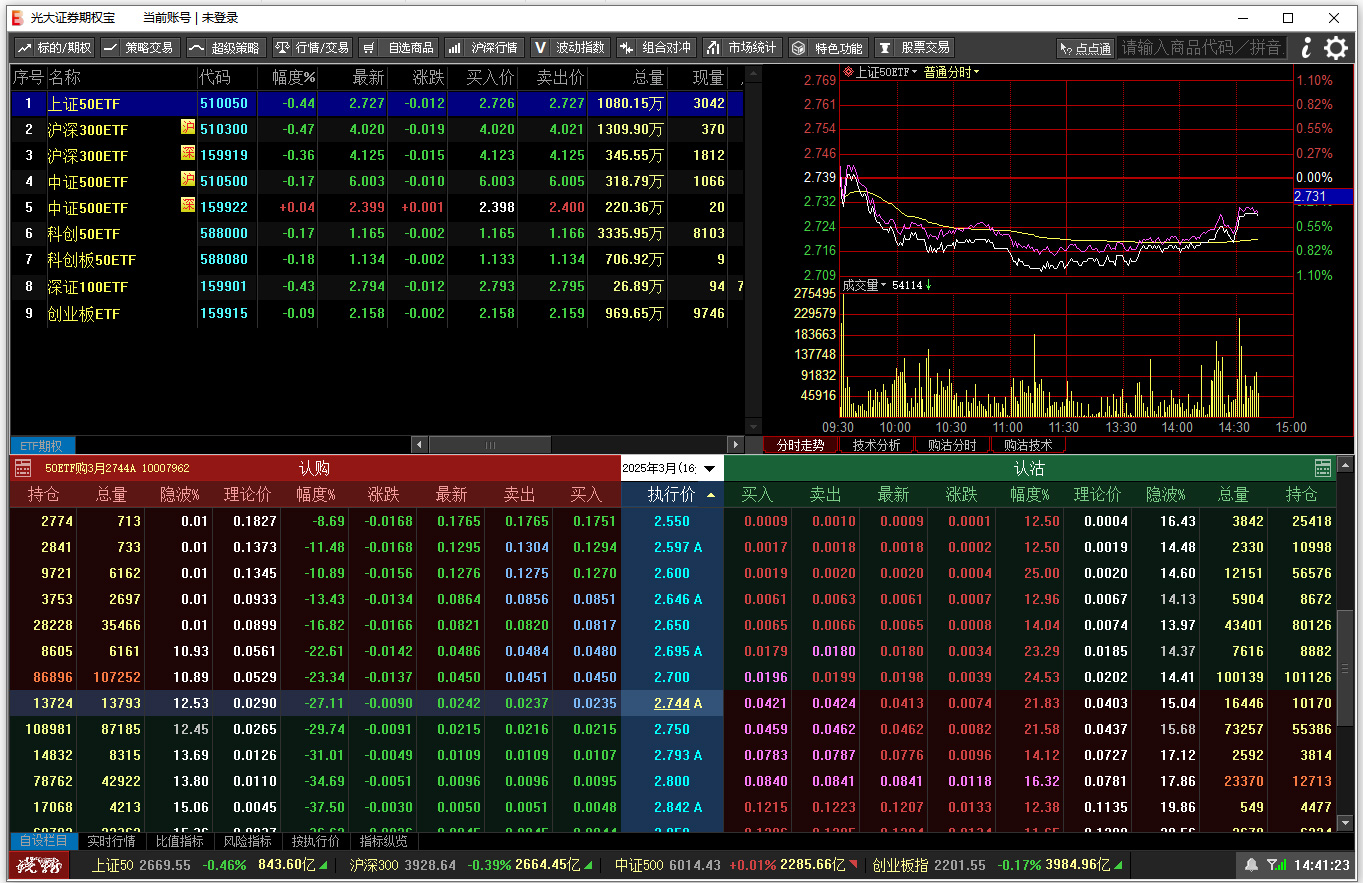Open the 成交量 indicator dropdown

(x=864, y=285)
